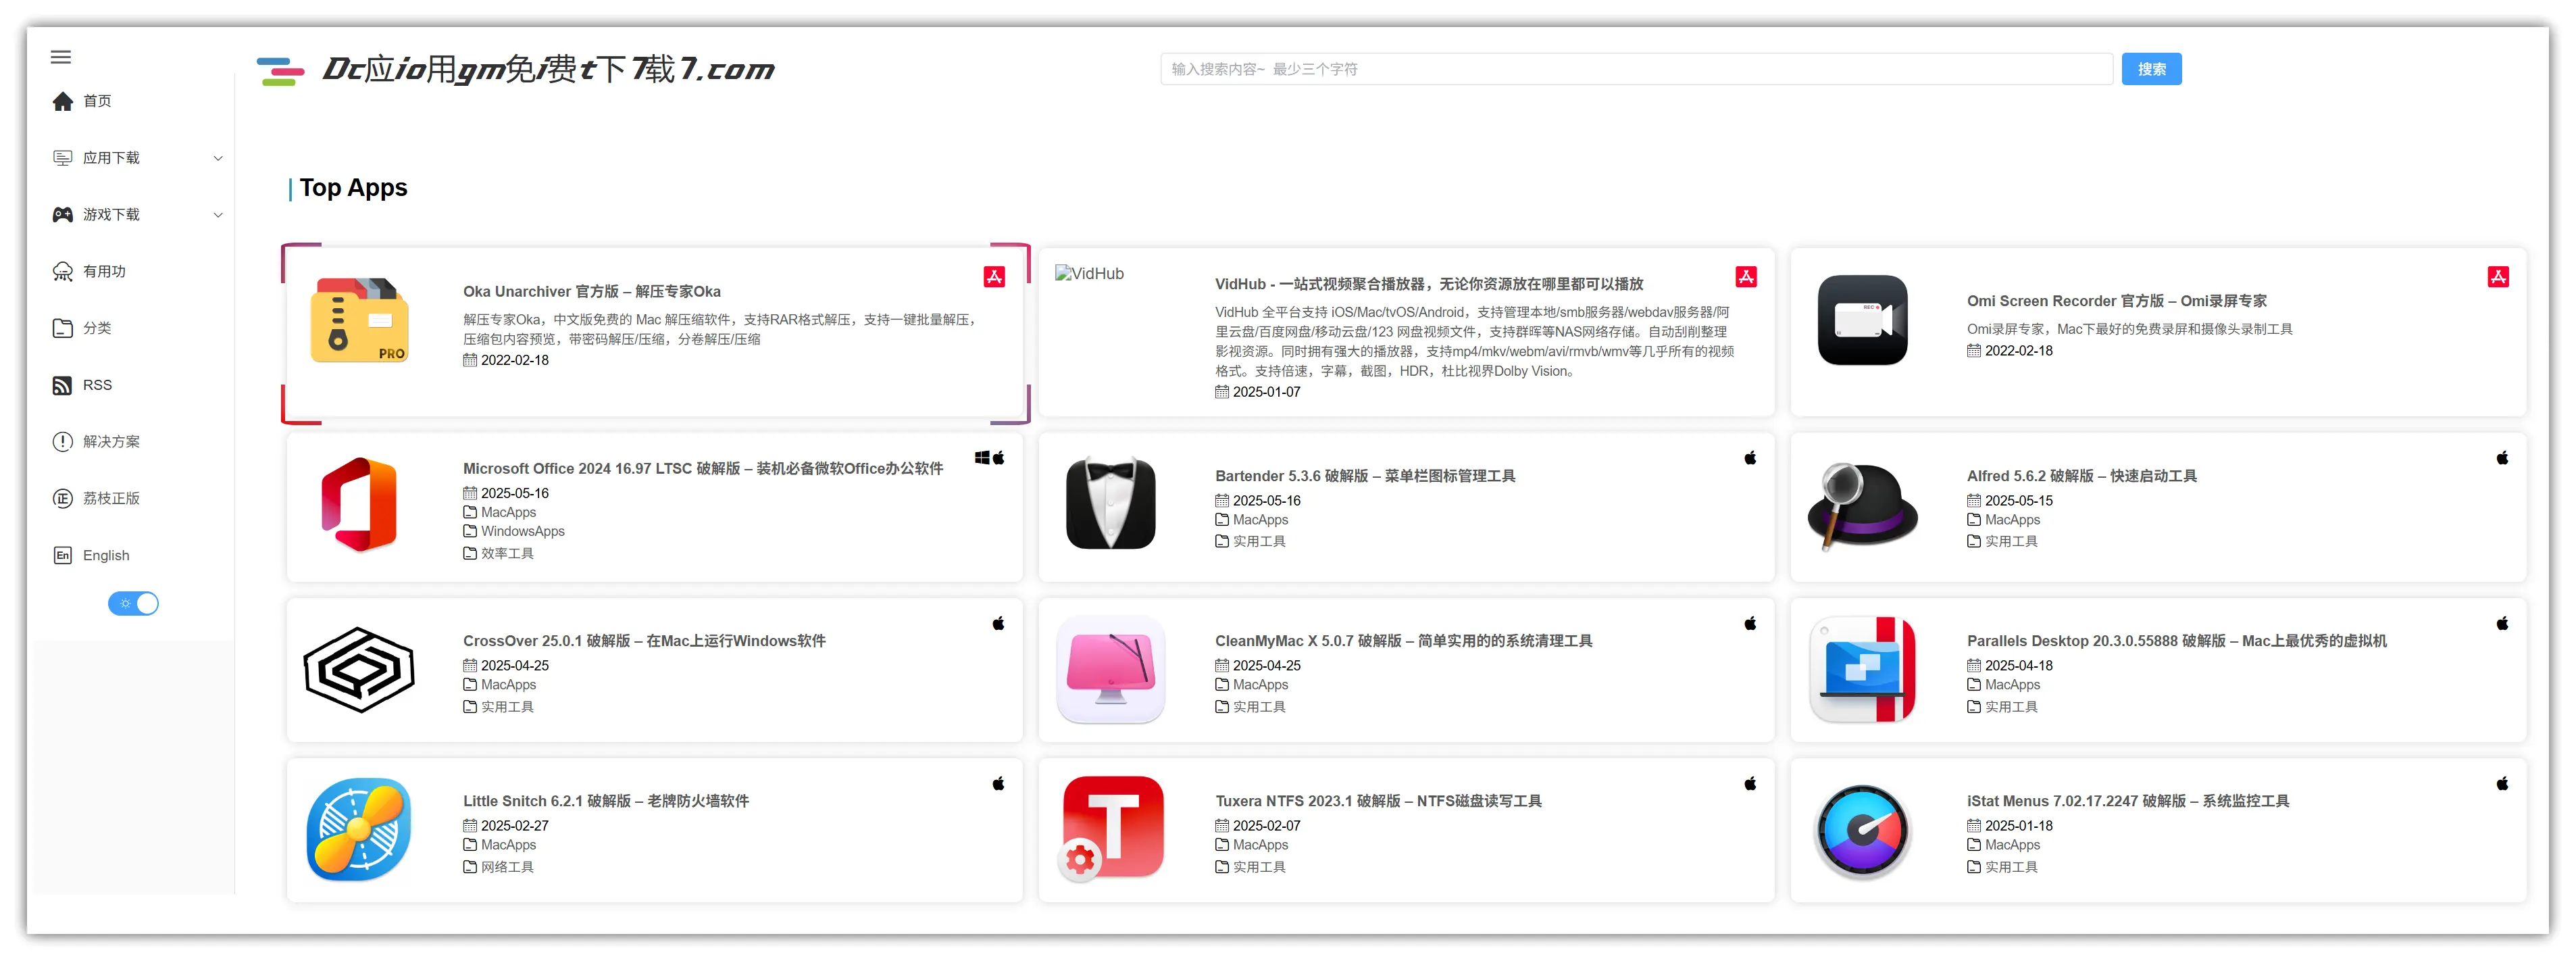Image resolution: width=2576 pixels, height=961 pixels.
Task: Click the CrossOver app icon
Action: (x=359, y=670)
